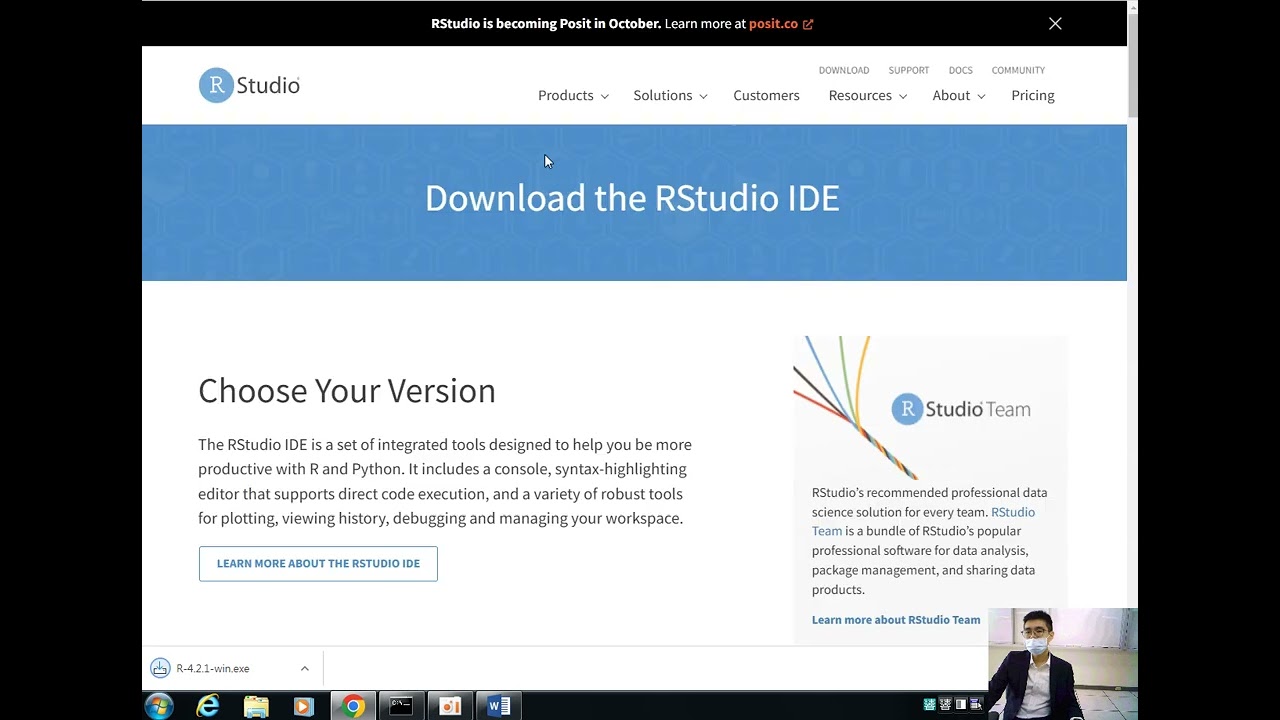This screenshot has width=1280, height=720.
Task: Expand the Solutions menu
Action: tap(670, 95)
